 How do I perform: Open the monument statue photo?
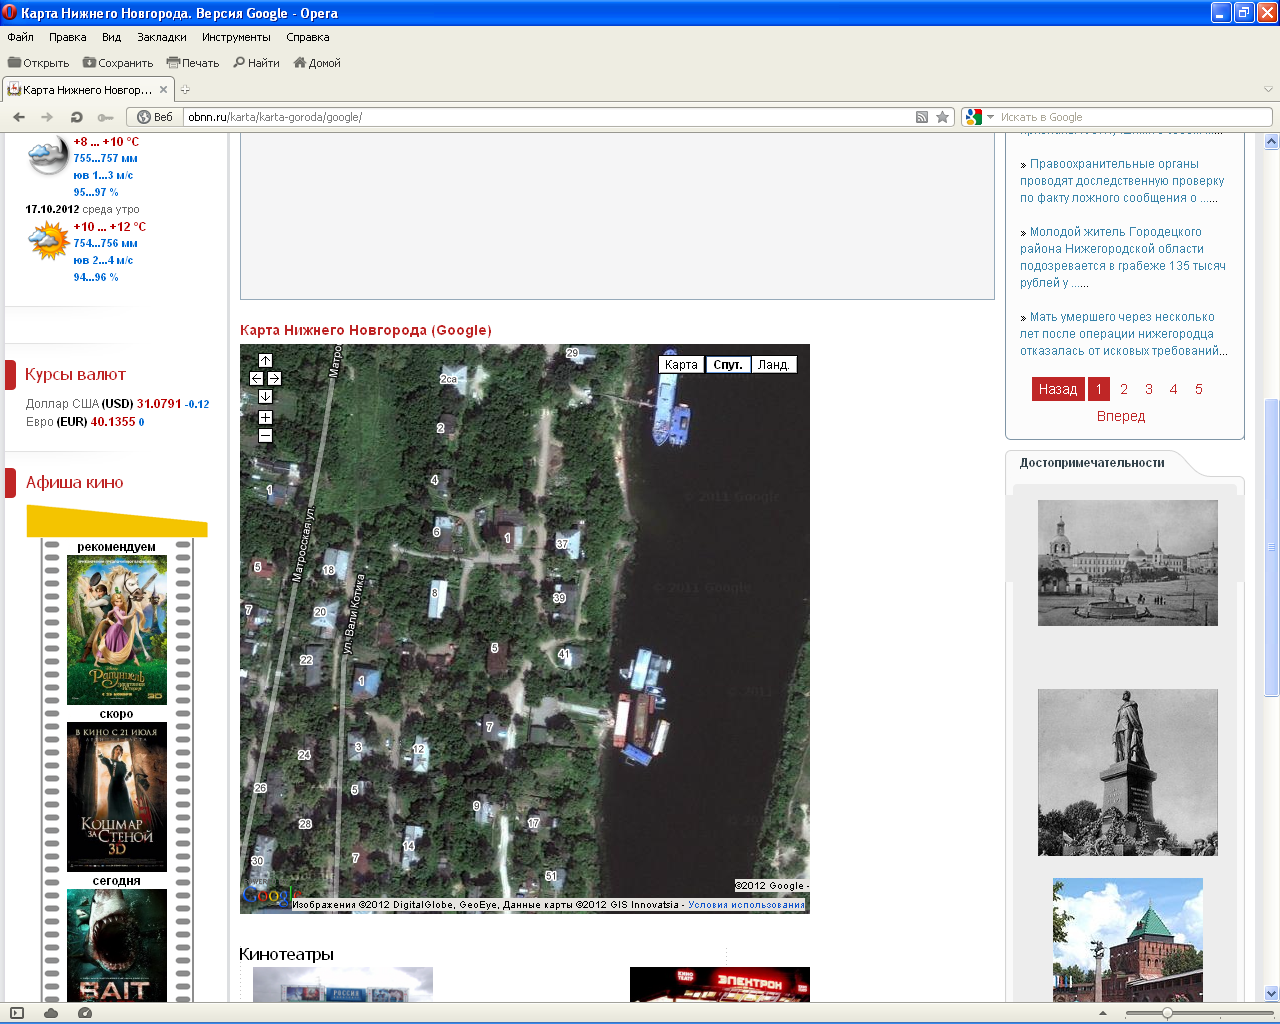(1128, 772)
